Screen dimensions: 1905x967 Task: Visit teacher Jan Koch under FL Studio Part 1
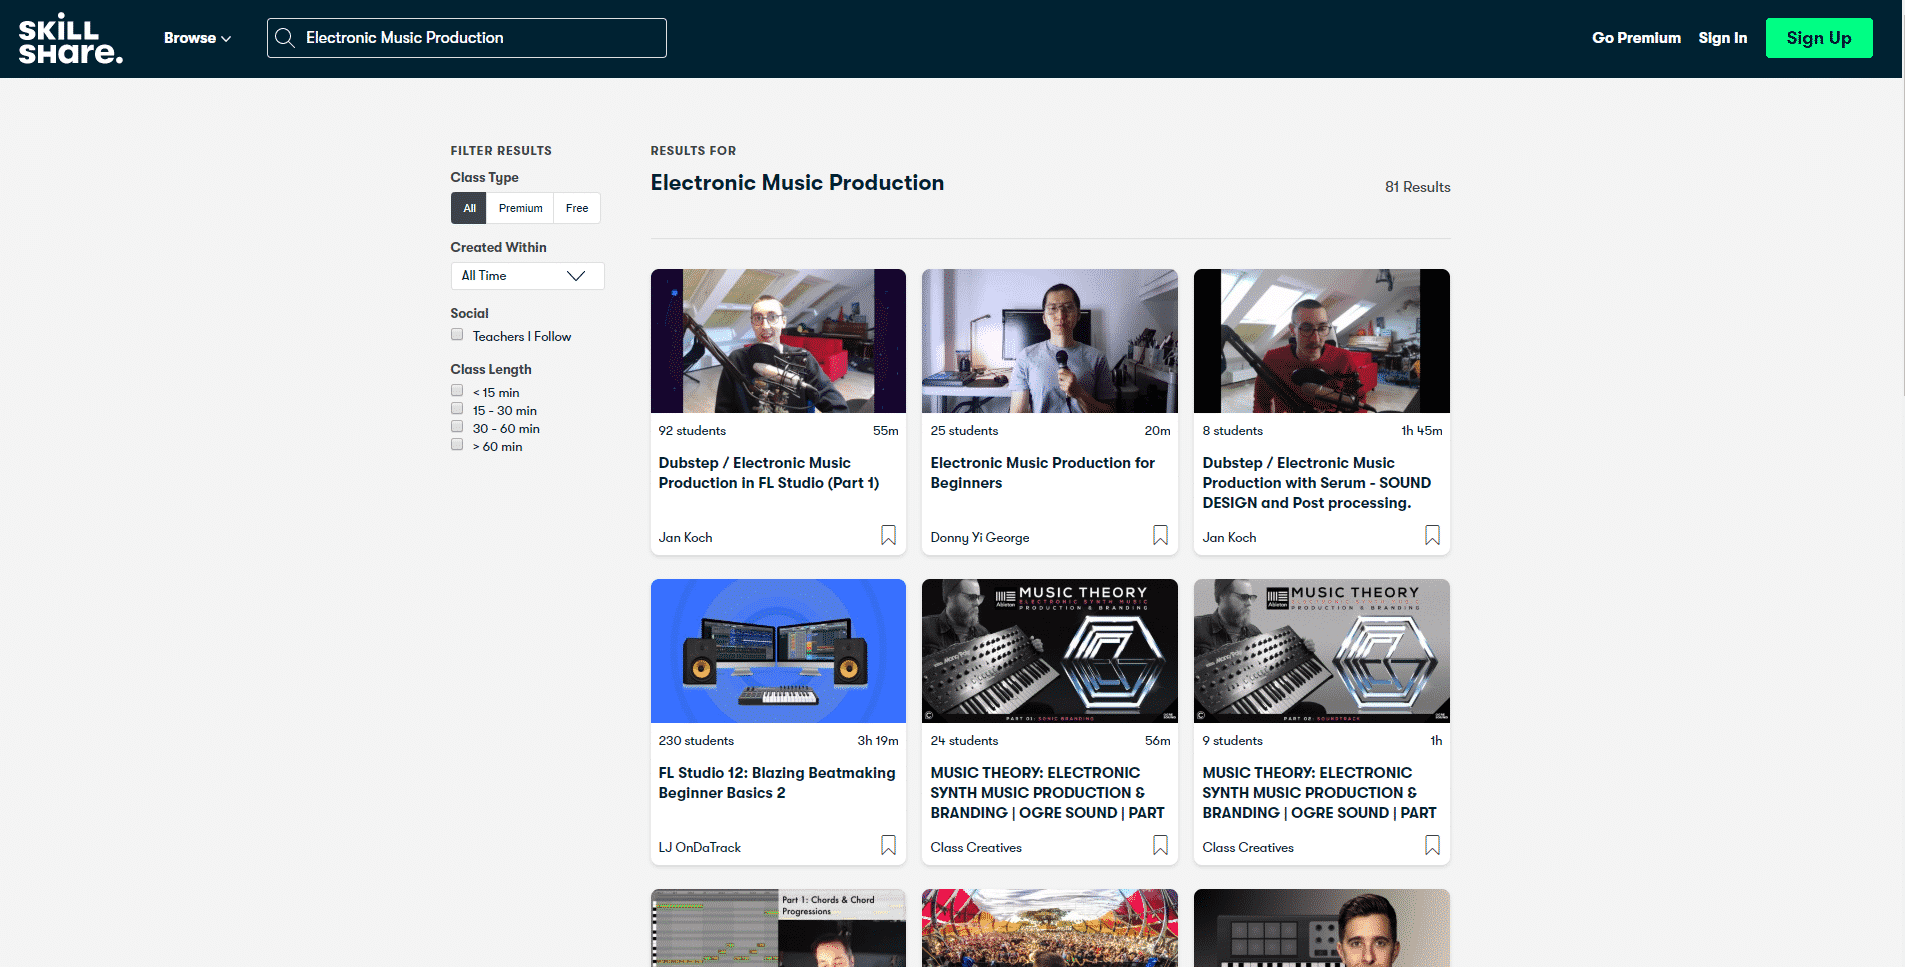click(x=685, y=537)
